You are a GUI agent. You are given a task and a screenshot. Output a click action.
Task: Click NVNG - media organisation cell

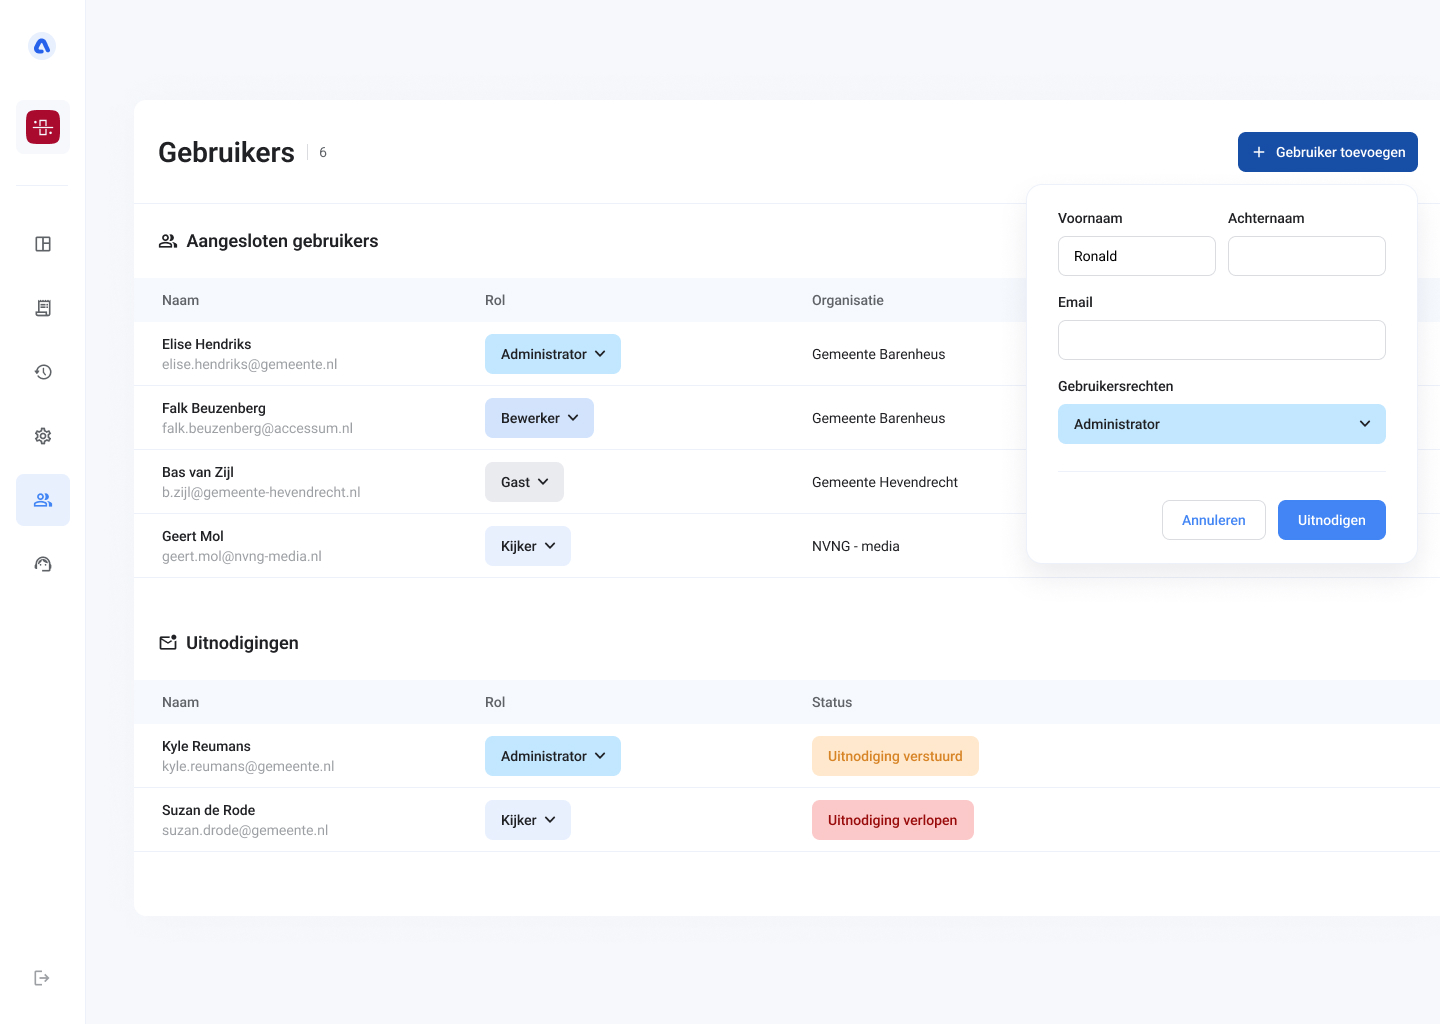pyautogui.click(x=856, y=546)
